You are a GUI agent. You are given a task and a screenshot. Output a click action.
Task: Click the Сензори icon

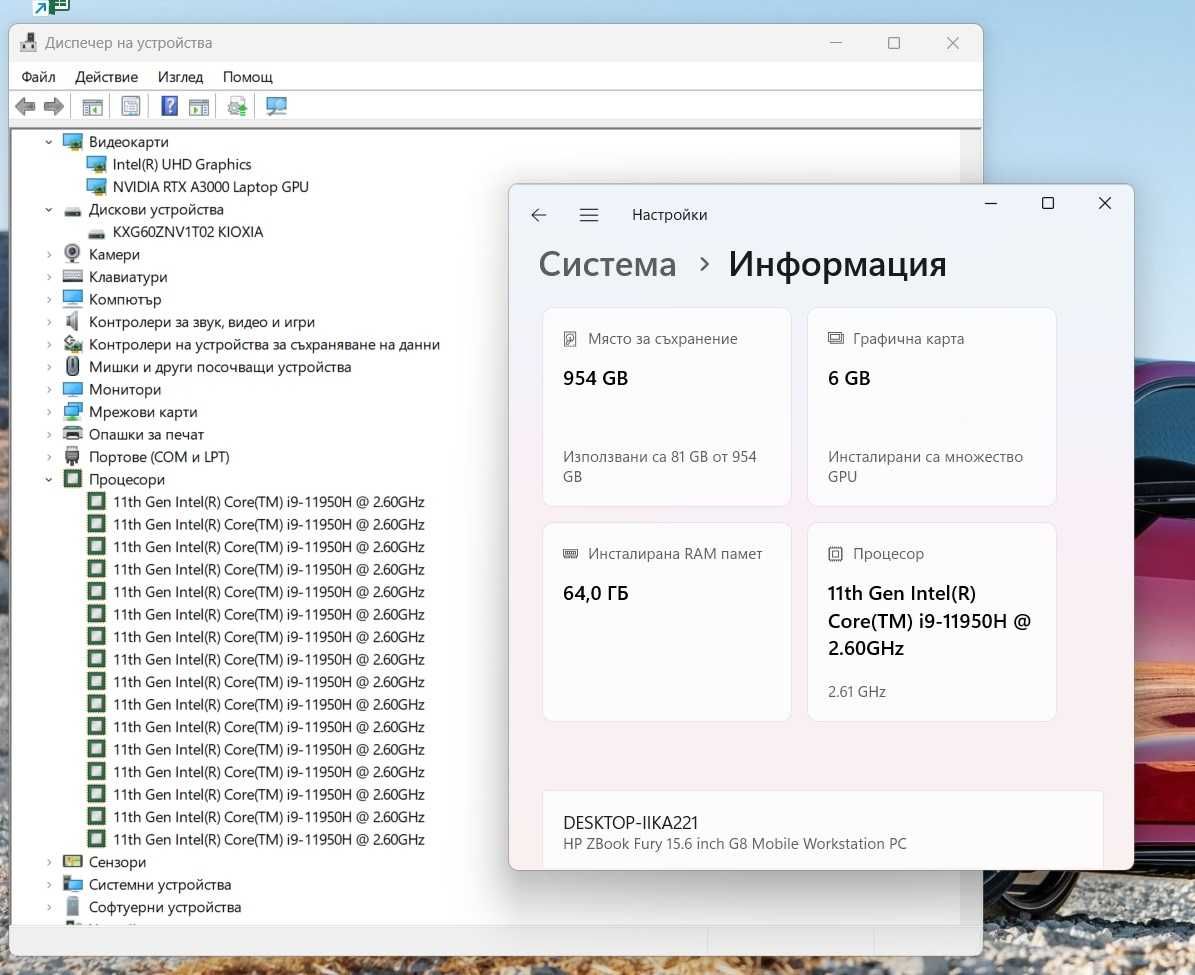(72, 861)
